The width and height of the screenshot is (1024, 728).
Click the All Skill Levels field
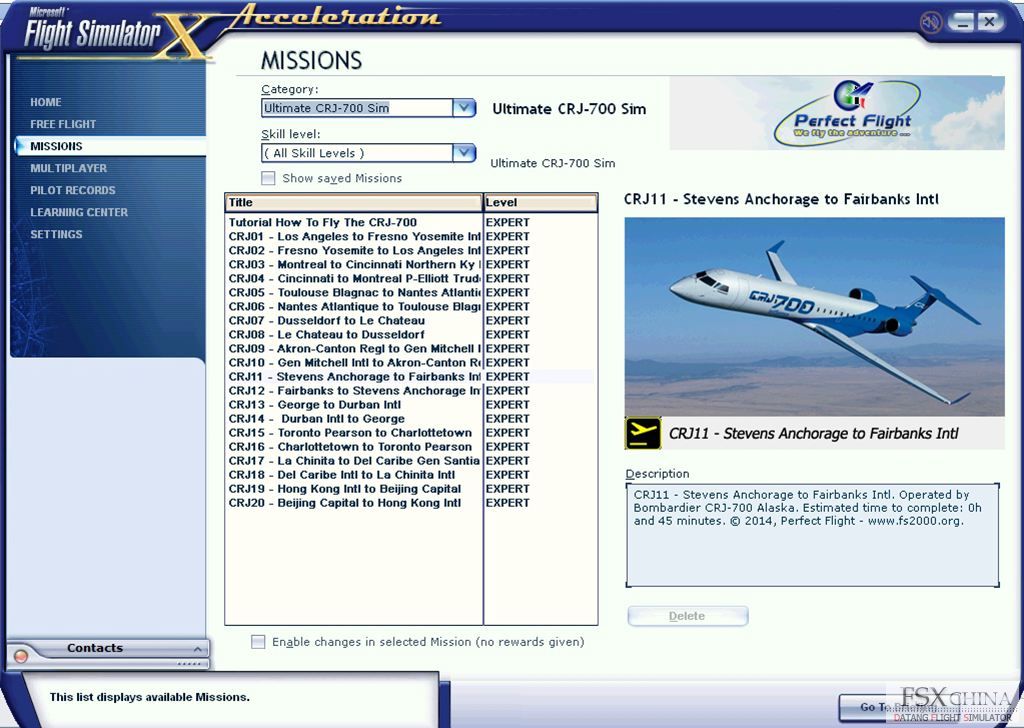pyautogui.click(x=357, y=153)
